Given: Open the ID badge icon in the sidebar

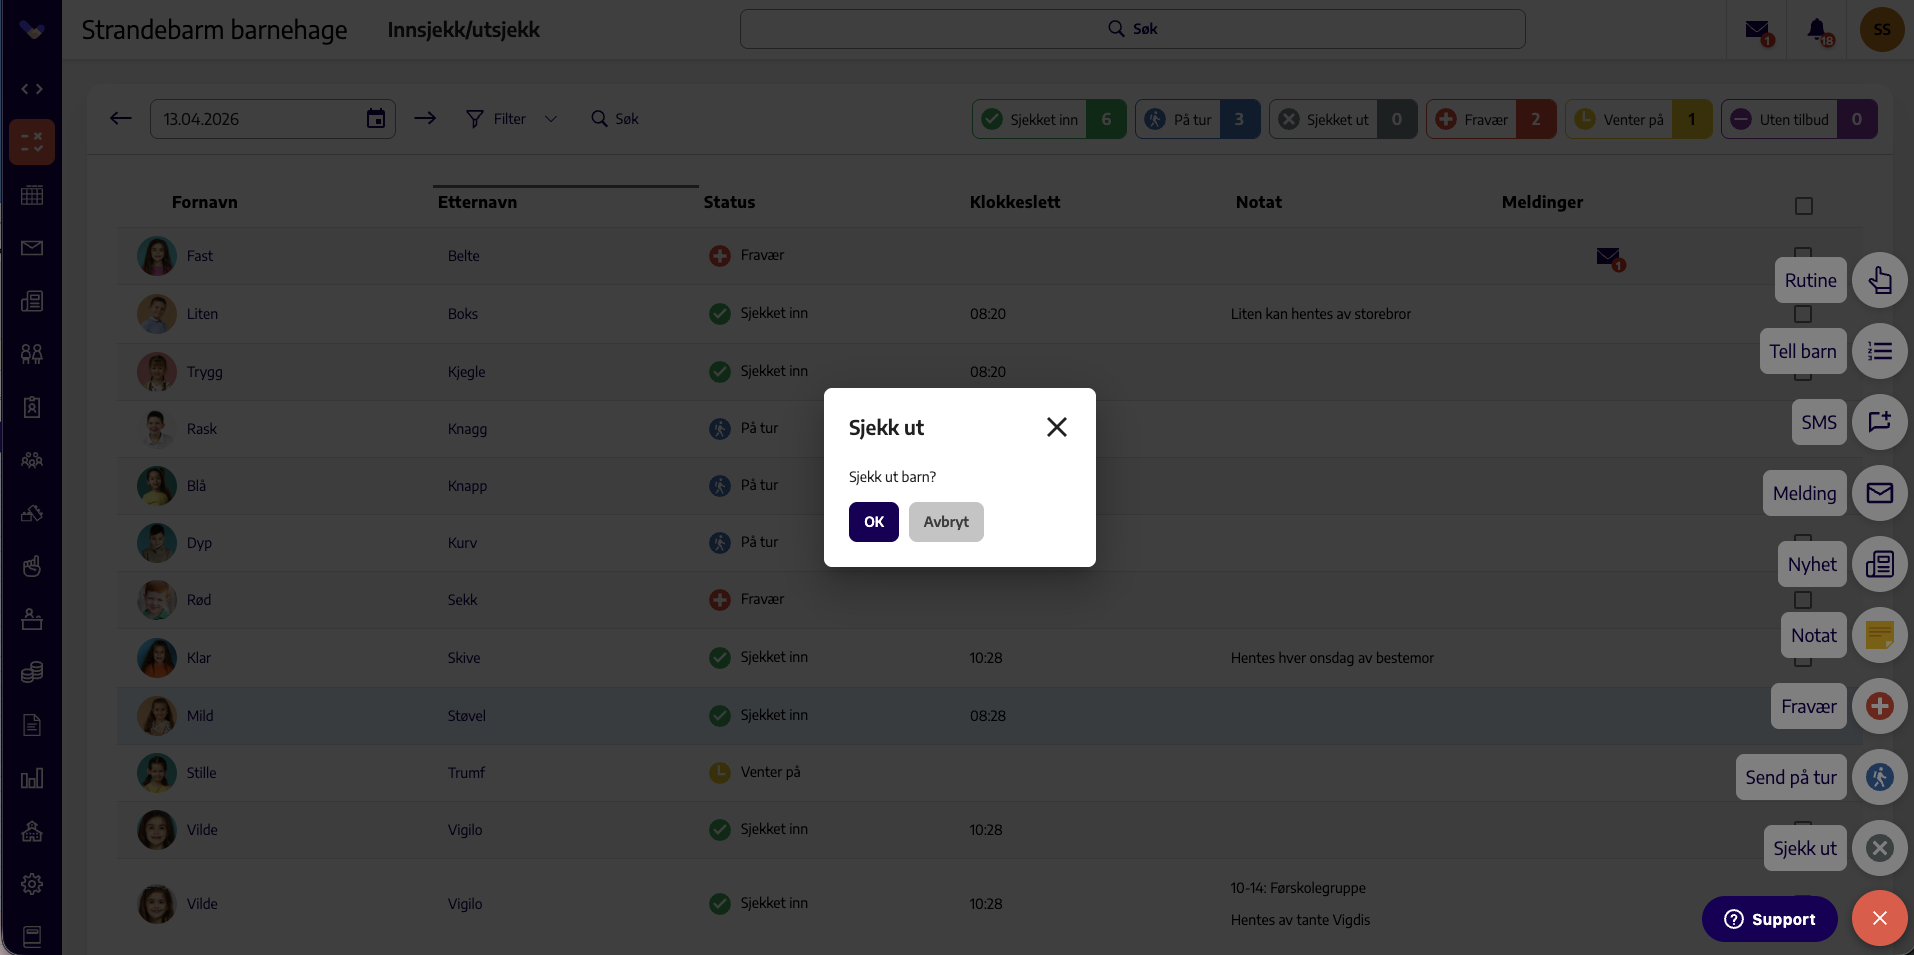Looking at the screenshot, I should [32, 407].
